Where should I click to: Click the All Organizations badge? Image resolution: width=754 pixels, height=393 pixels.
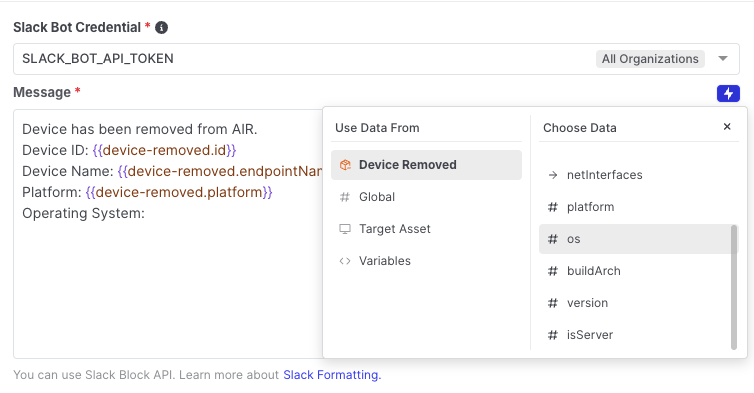point(650,59)
